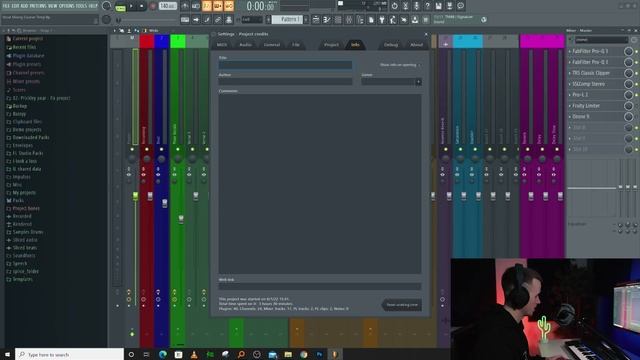The width and height of the screenshot is (640, 360).
Task: Open the playlist view from toolbar
Action: [316, 19]
